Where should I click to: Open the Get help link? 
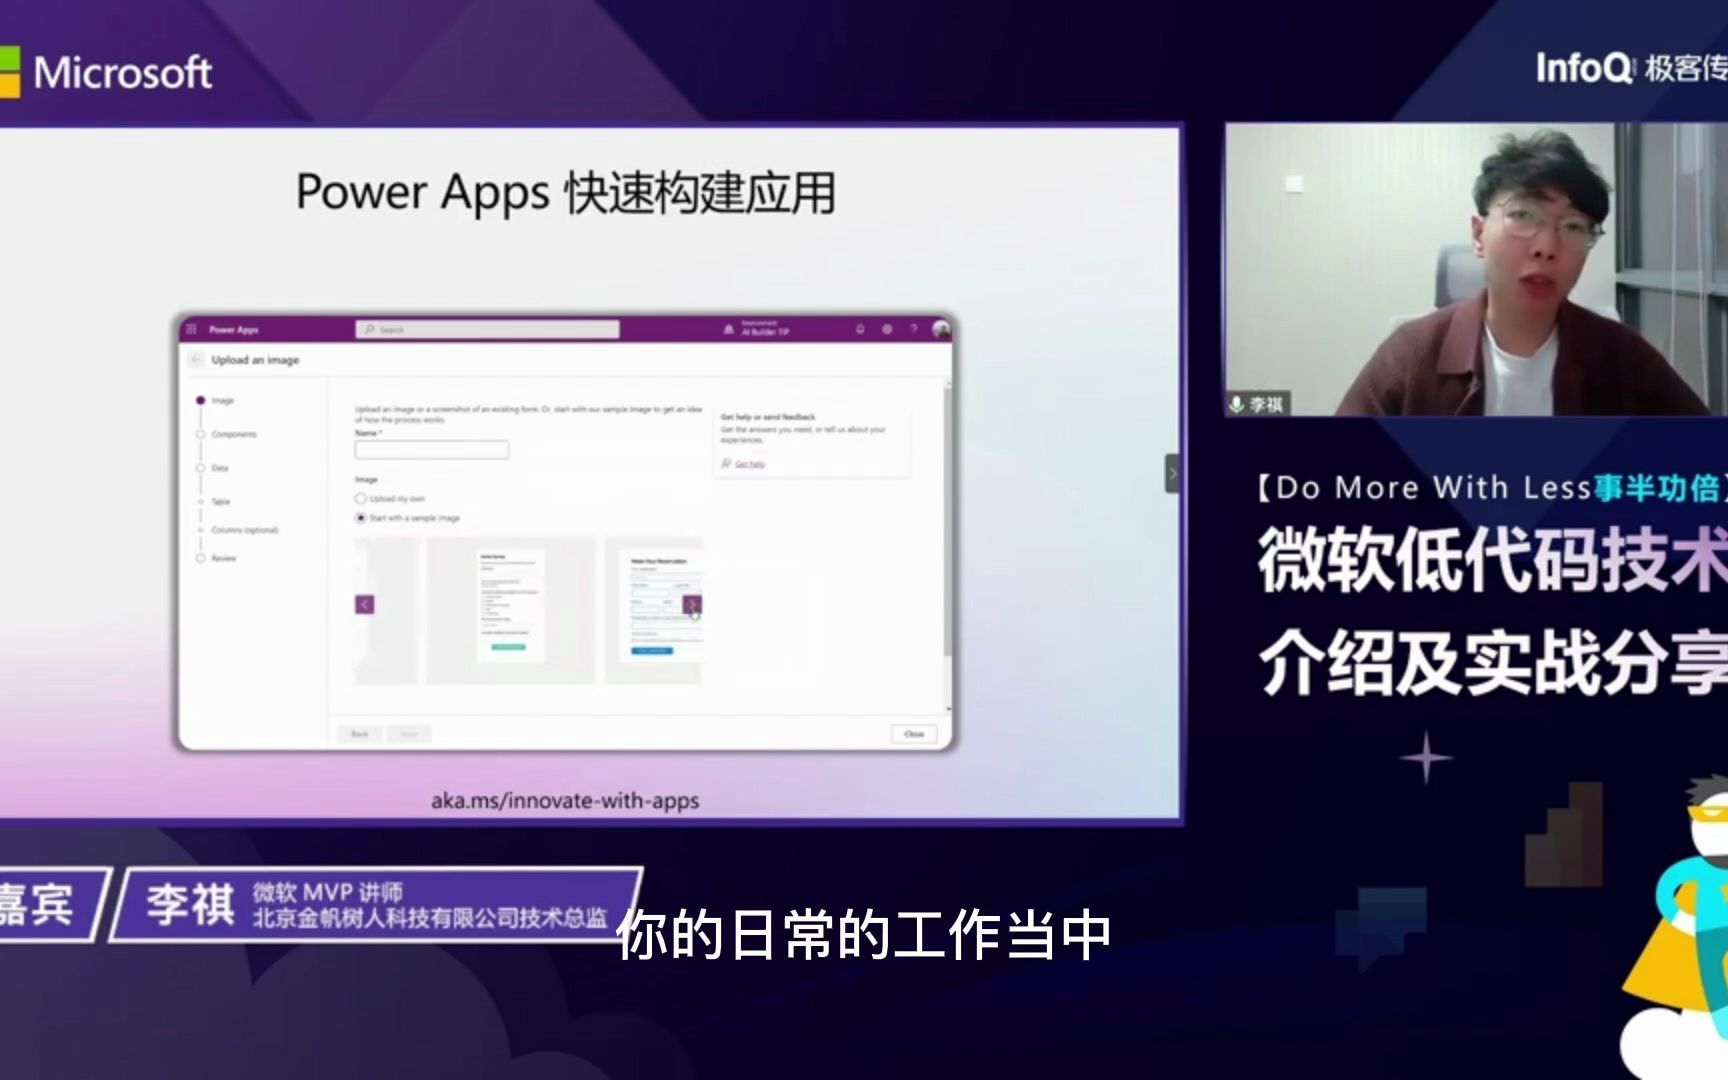[x=750, y=464]
